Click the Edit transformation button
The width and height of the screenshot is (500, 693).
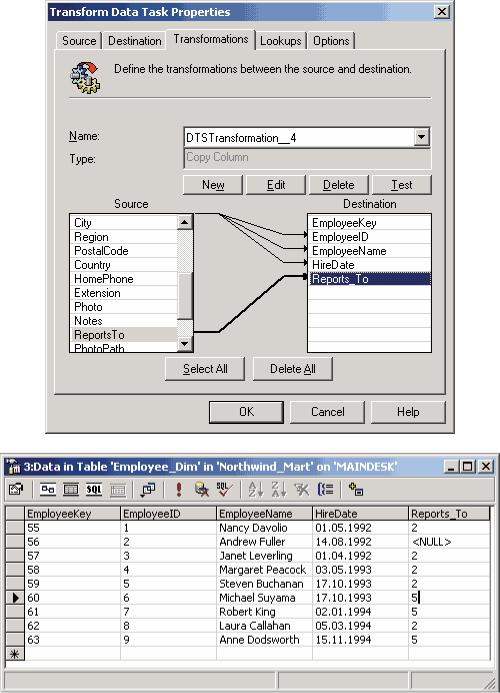coord(276,185)
